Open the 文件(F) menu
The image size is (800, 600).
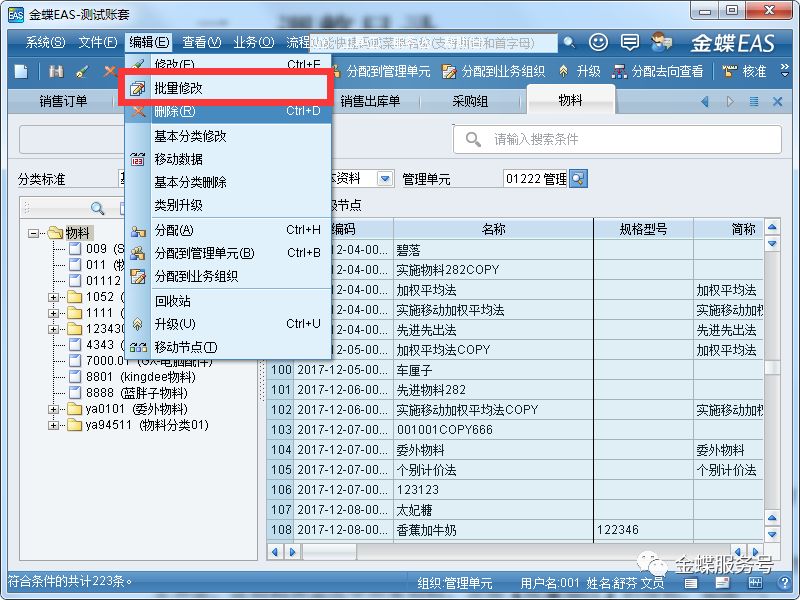pos(97,42)
